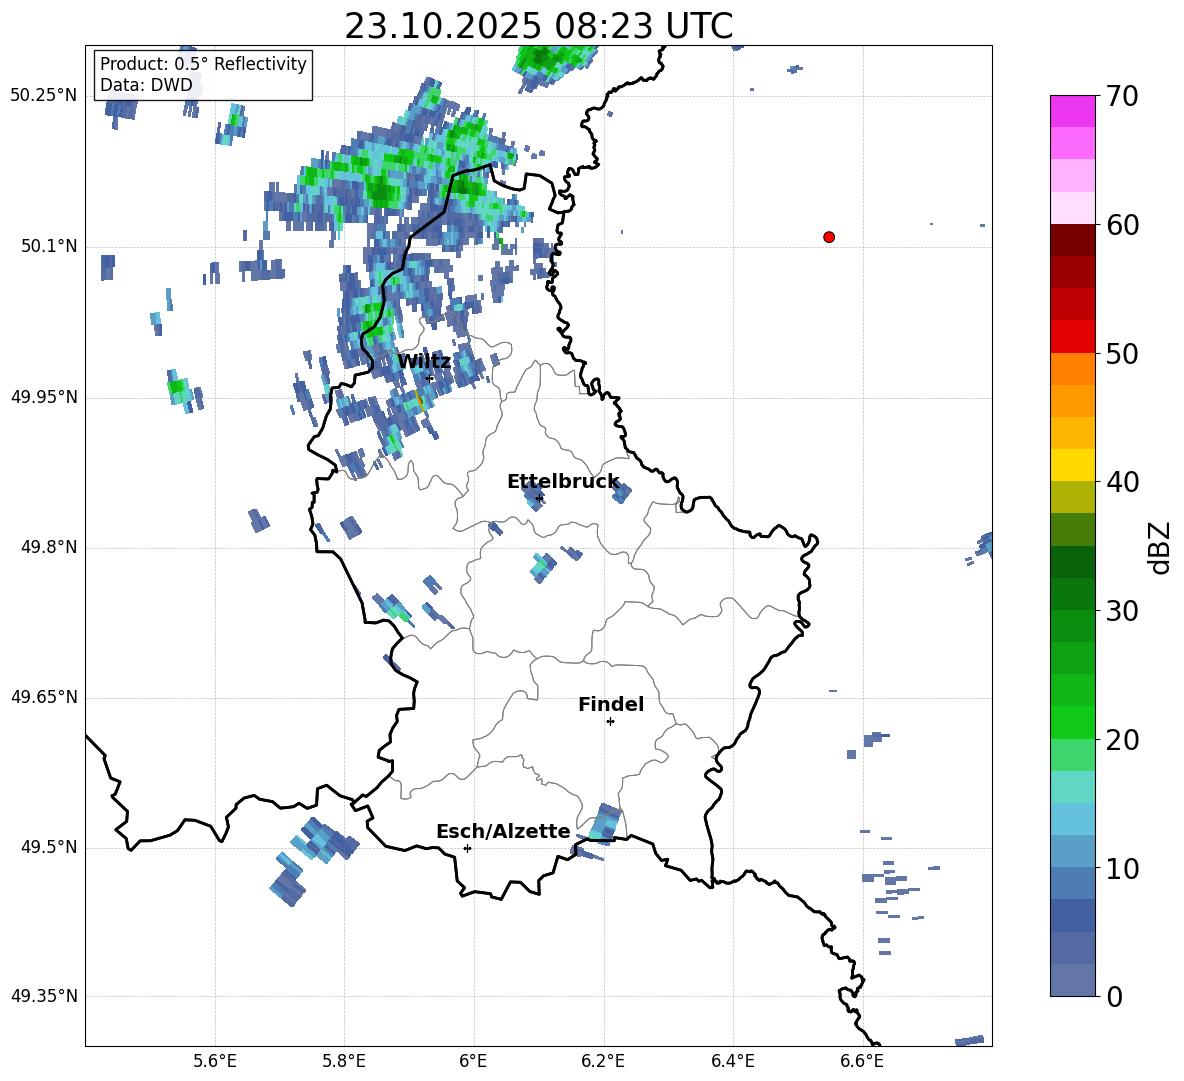The height and width of the screenshot is (1081, 1184).
Task: Click the small echo south of Ettelbruck
Action: click(542, 567)
